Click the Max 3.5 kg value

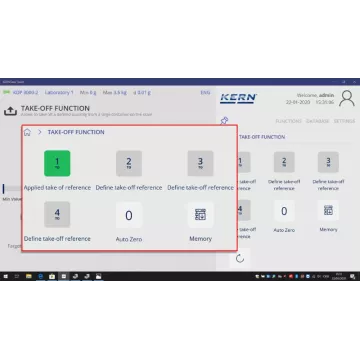coord(115,93)
